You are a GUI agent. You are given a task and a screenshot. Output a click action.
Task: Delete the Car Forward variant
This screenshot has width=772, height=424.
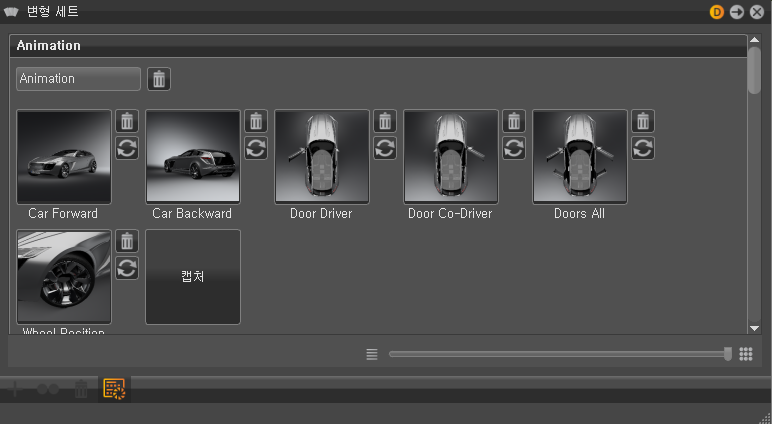click(127, 121)
